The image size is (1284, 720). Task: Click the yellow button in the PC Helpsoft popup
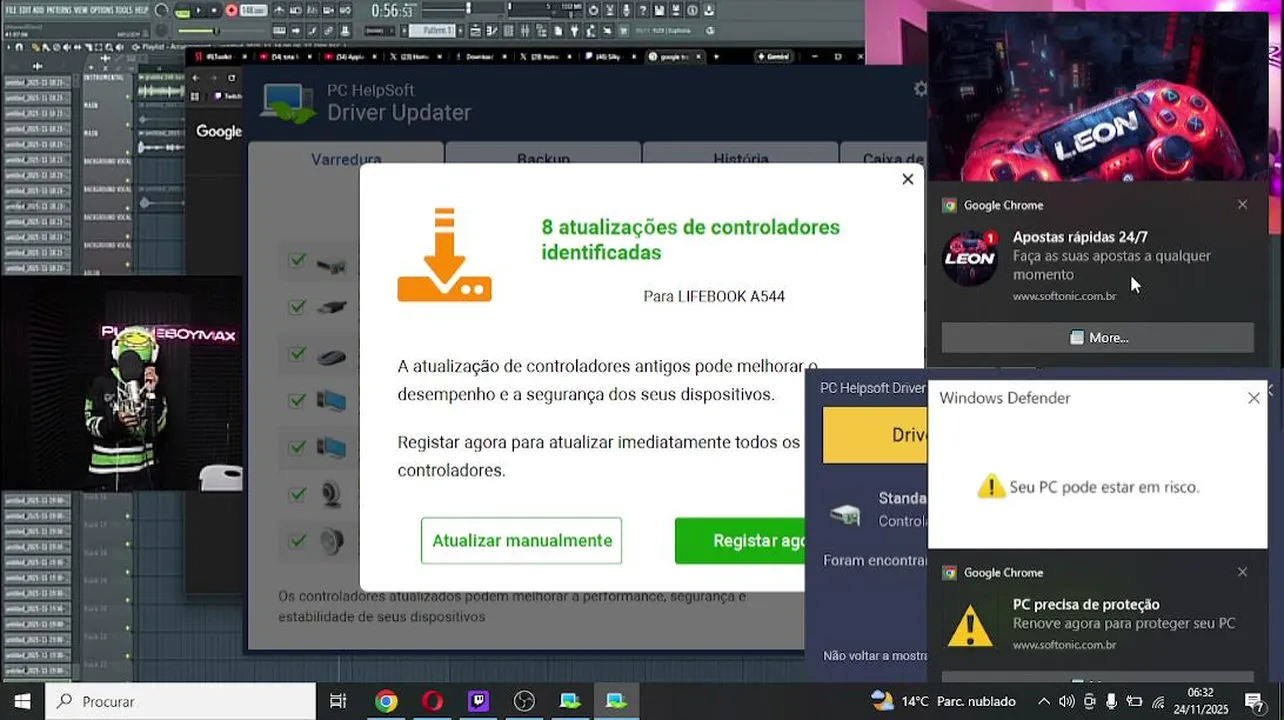875,435
